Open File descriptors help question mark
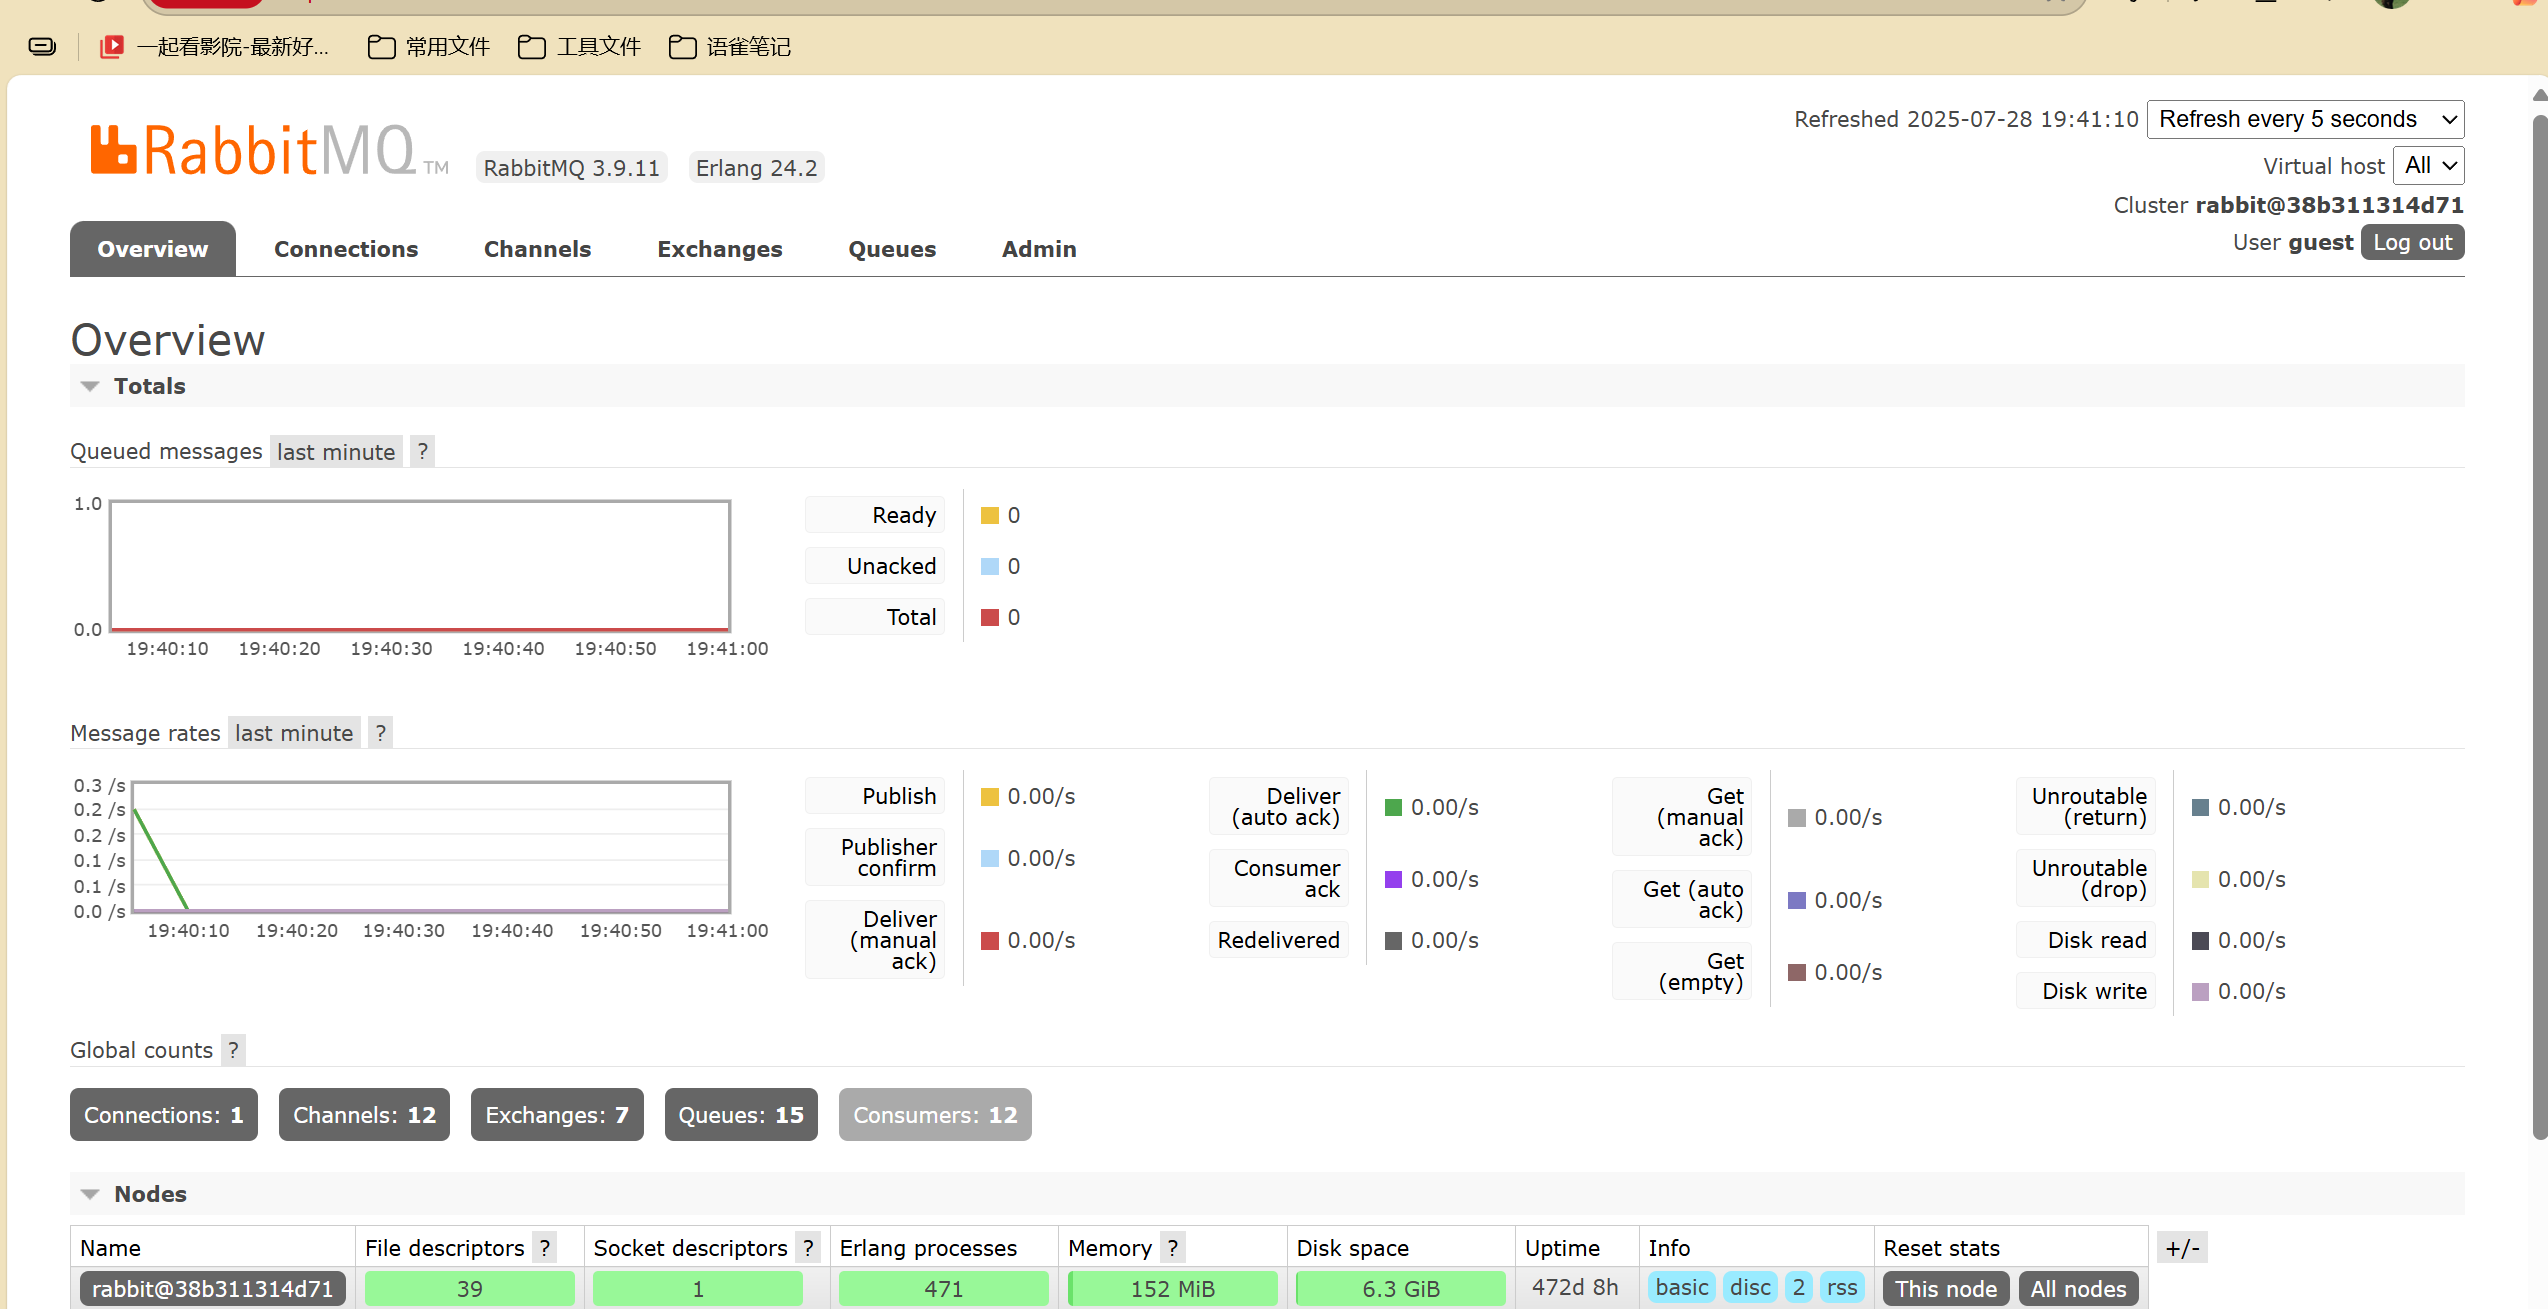This screenshot has height=1309, width=2548. point(545,1248)
